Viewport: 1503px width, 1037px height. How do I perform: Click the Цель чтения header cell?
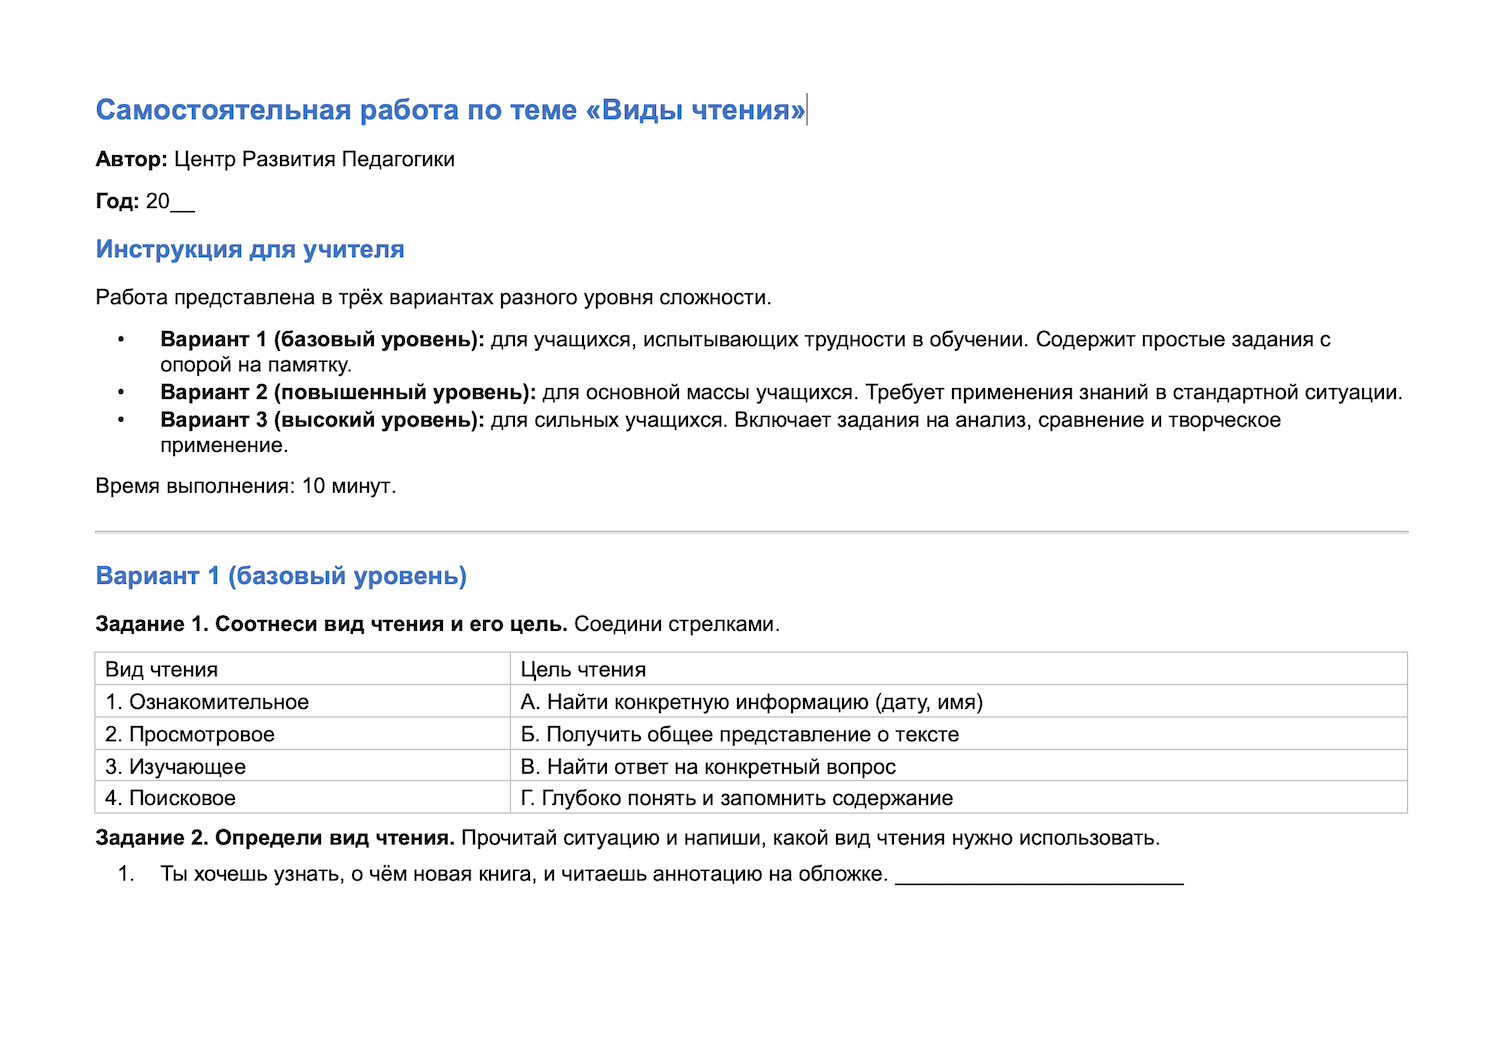[959, 669]
